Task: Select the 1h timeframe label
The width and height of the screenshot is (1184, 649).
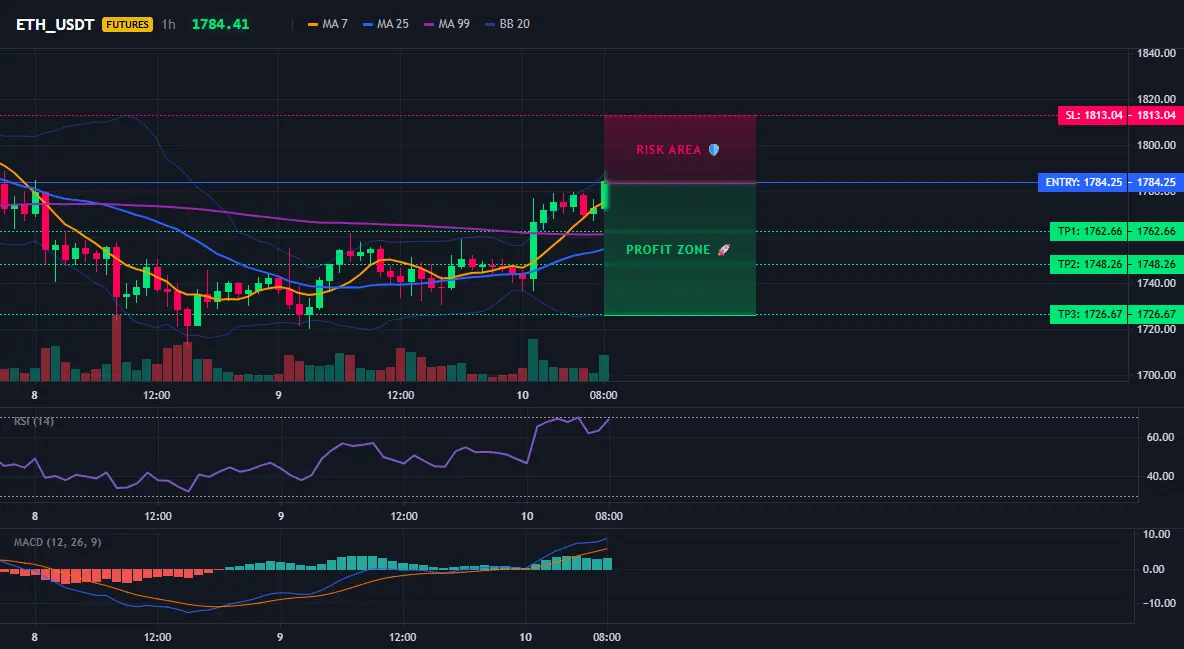Action: 168,24
